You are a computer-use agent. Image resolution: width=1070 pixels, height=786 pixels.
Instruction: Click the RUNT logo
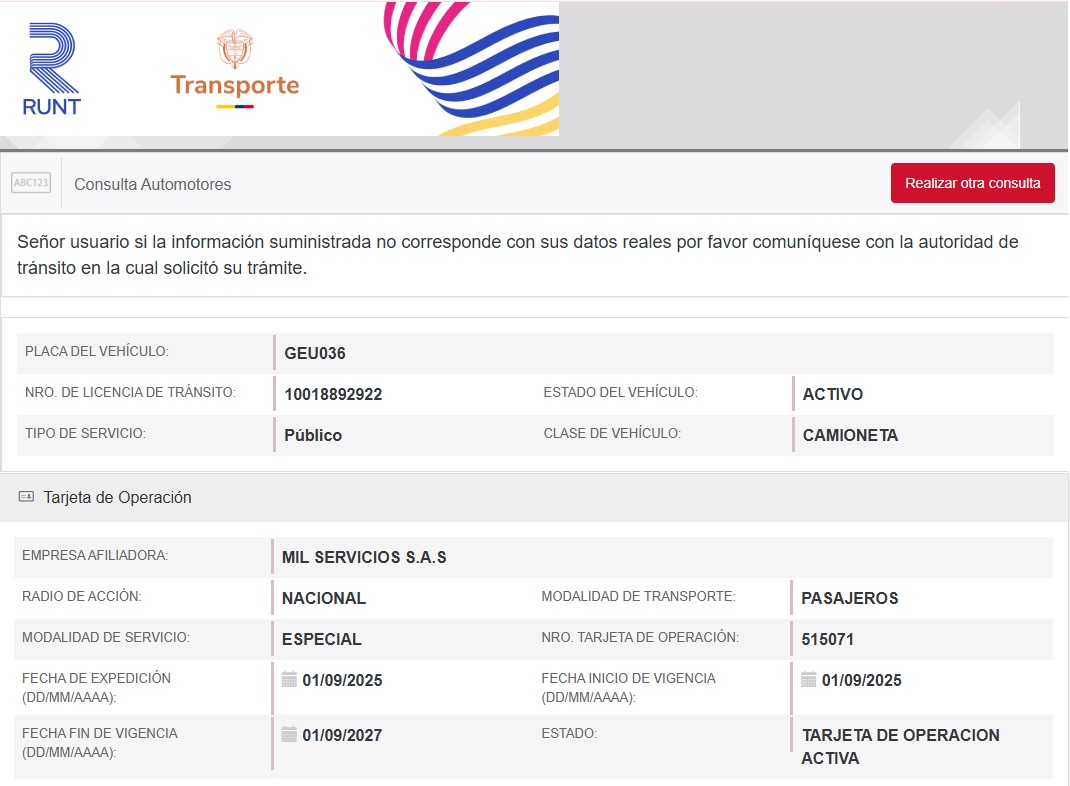[x=52, y=69]
